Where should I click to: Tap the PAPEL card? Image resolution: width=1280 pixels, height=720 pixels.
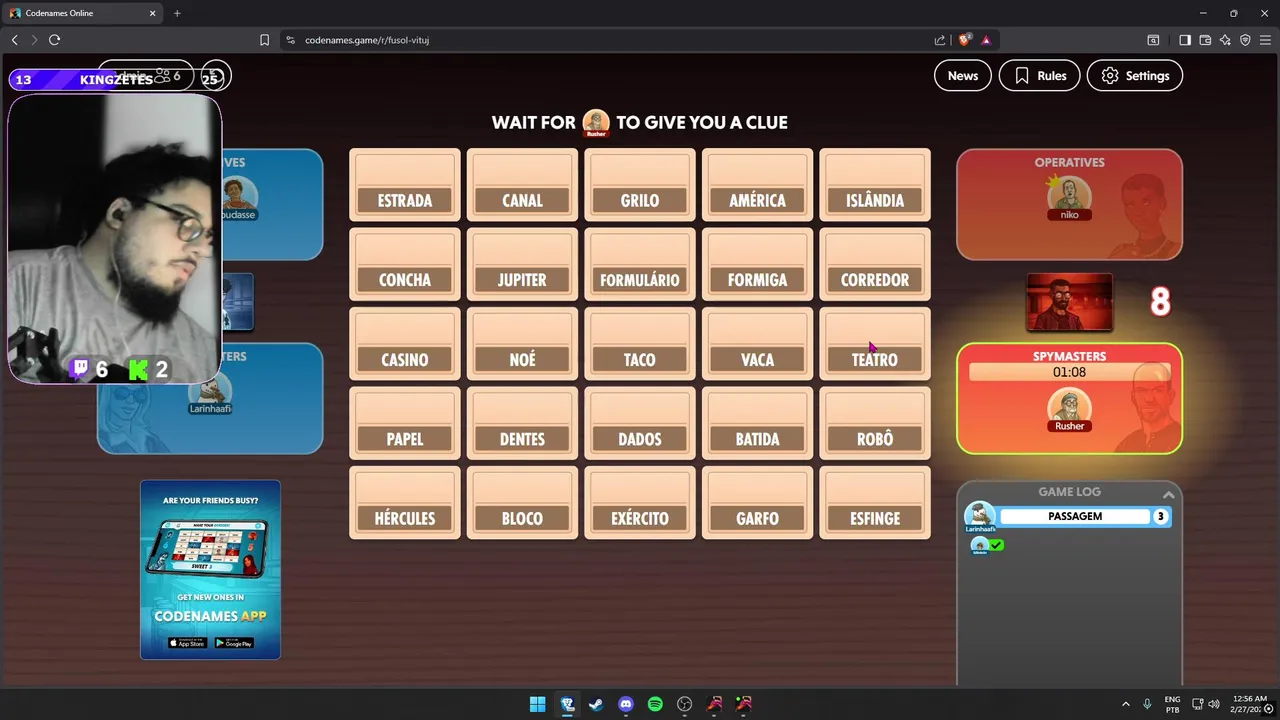click(x=405, y=424)
